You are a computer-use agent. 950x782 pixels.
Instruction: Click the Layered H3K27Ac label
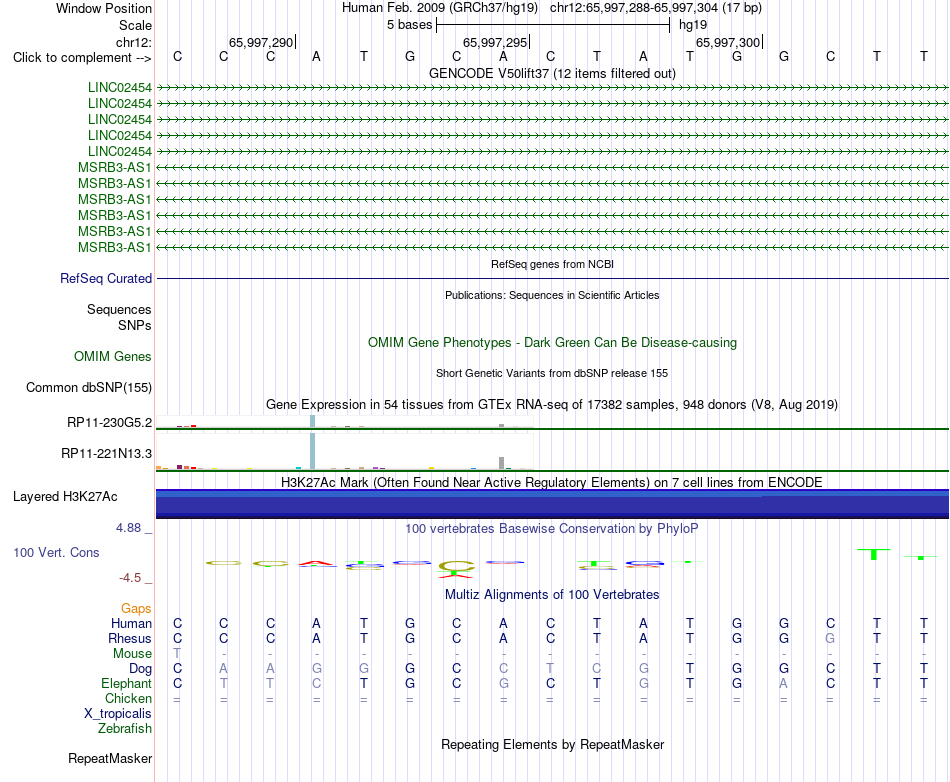65,497
